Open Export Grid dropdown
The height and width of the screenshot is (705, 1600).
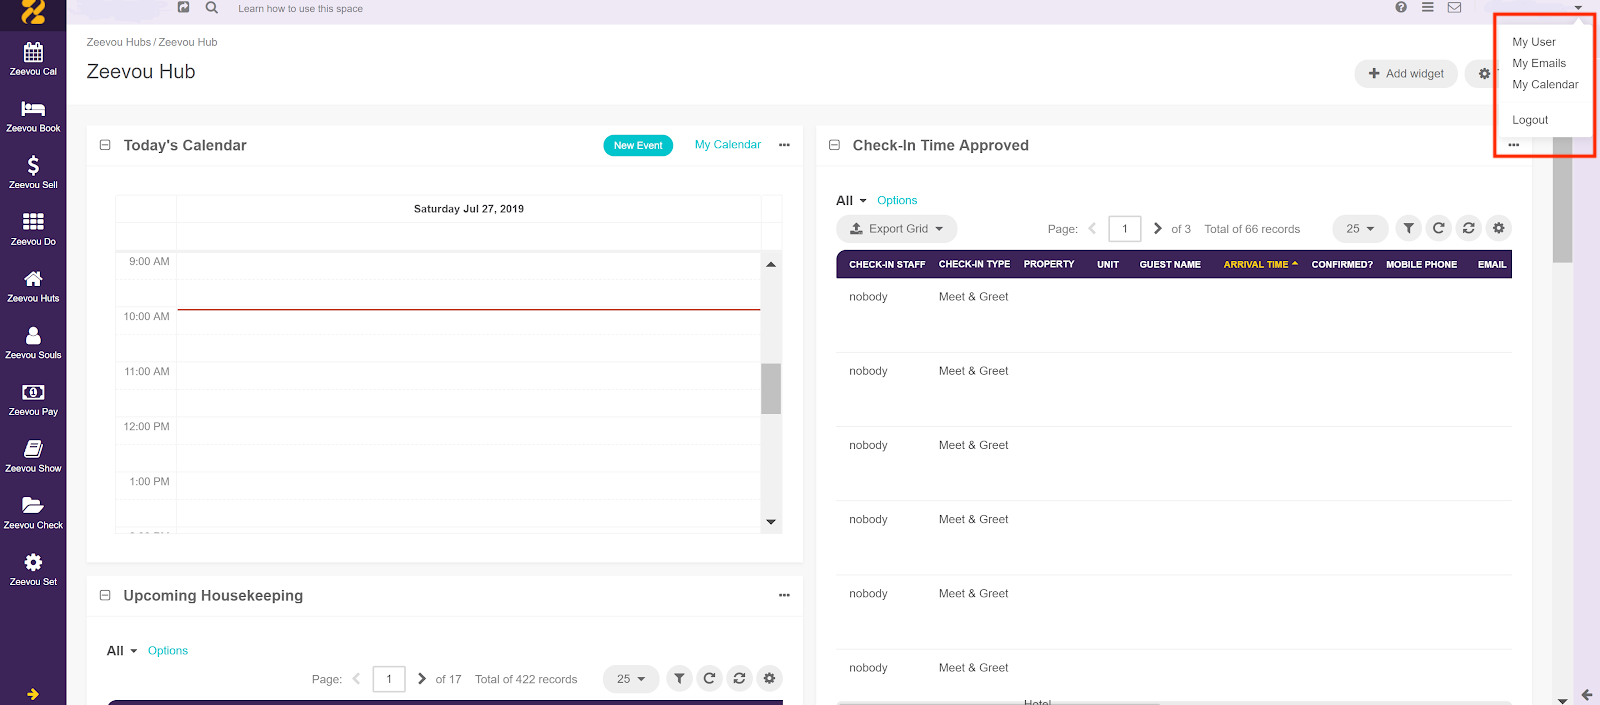(x=897, y=228)
